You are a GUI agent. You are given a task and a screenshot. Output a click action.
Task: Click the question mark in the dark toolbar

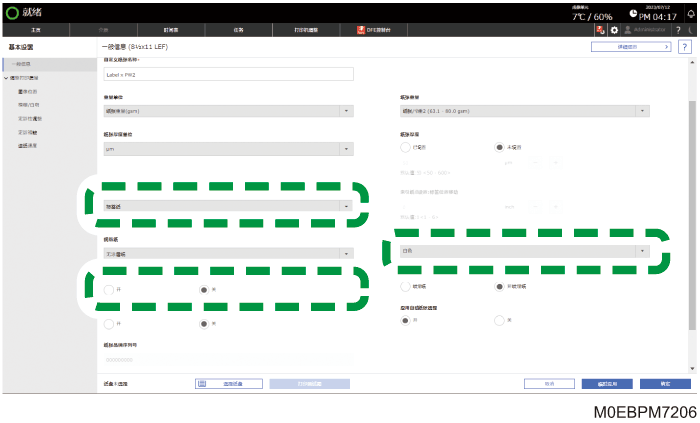(678, 30)
